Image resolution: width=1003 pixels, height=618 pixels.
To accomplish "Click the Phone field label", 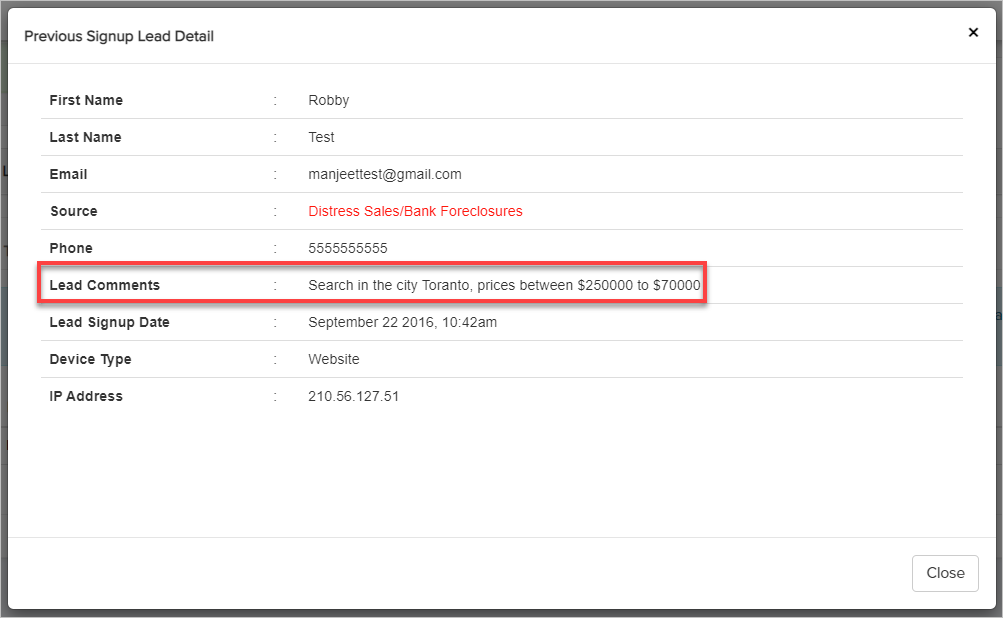I will coord(70,248).
